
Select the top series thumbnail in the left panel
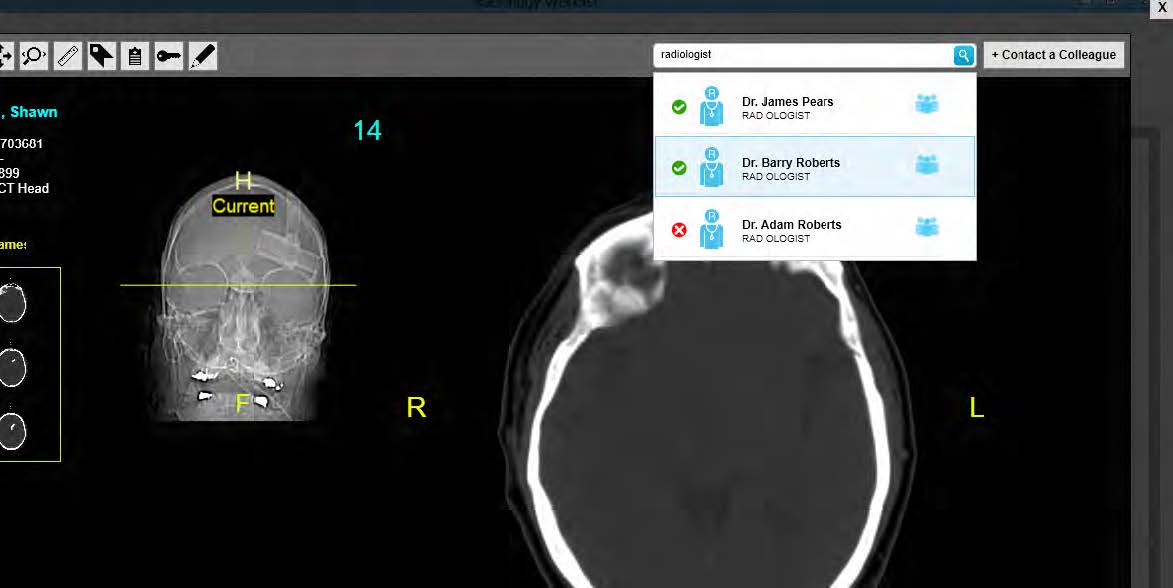point(12,304)
